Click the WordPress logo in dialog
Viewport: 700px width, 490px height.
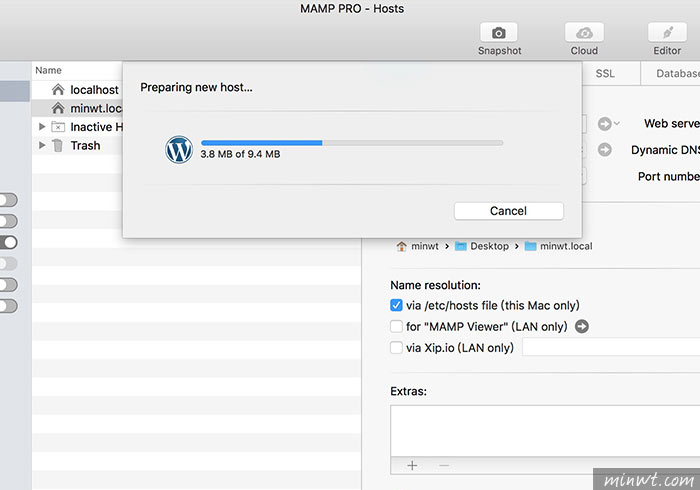pyautogui.click(x=179, y=149)
